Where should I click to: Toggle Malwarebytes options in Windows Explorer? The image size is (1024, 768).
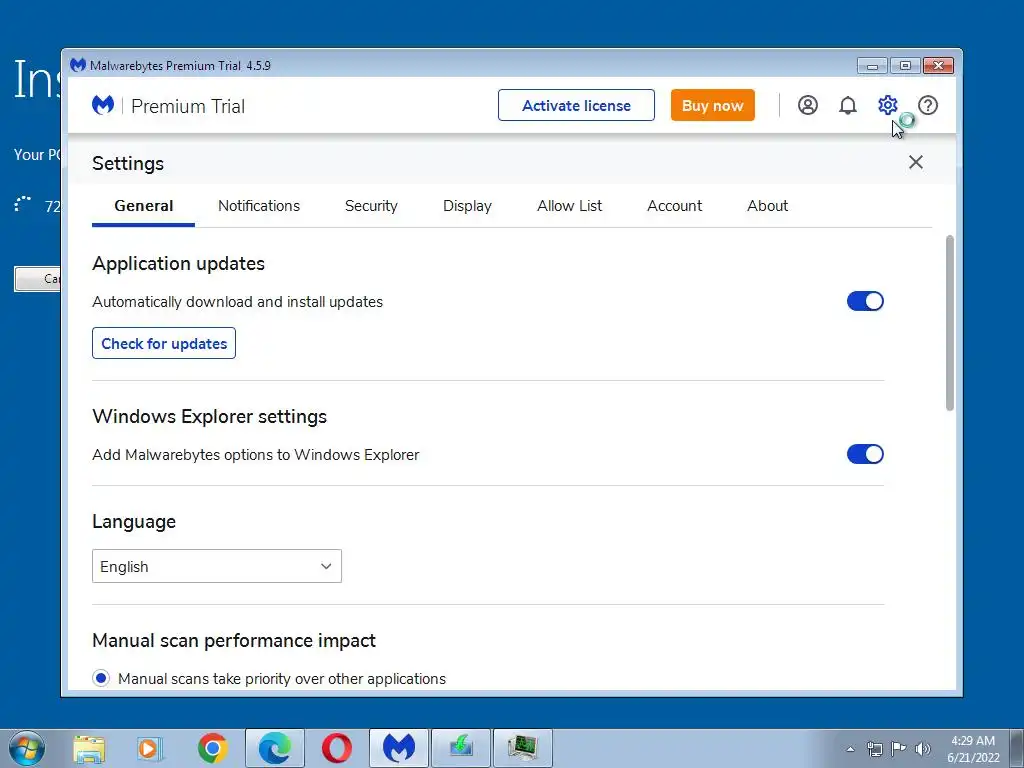865,454
